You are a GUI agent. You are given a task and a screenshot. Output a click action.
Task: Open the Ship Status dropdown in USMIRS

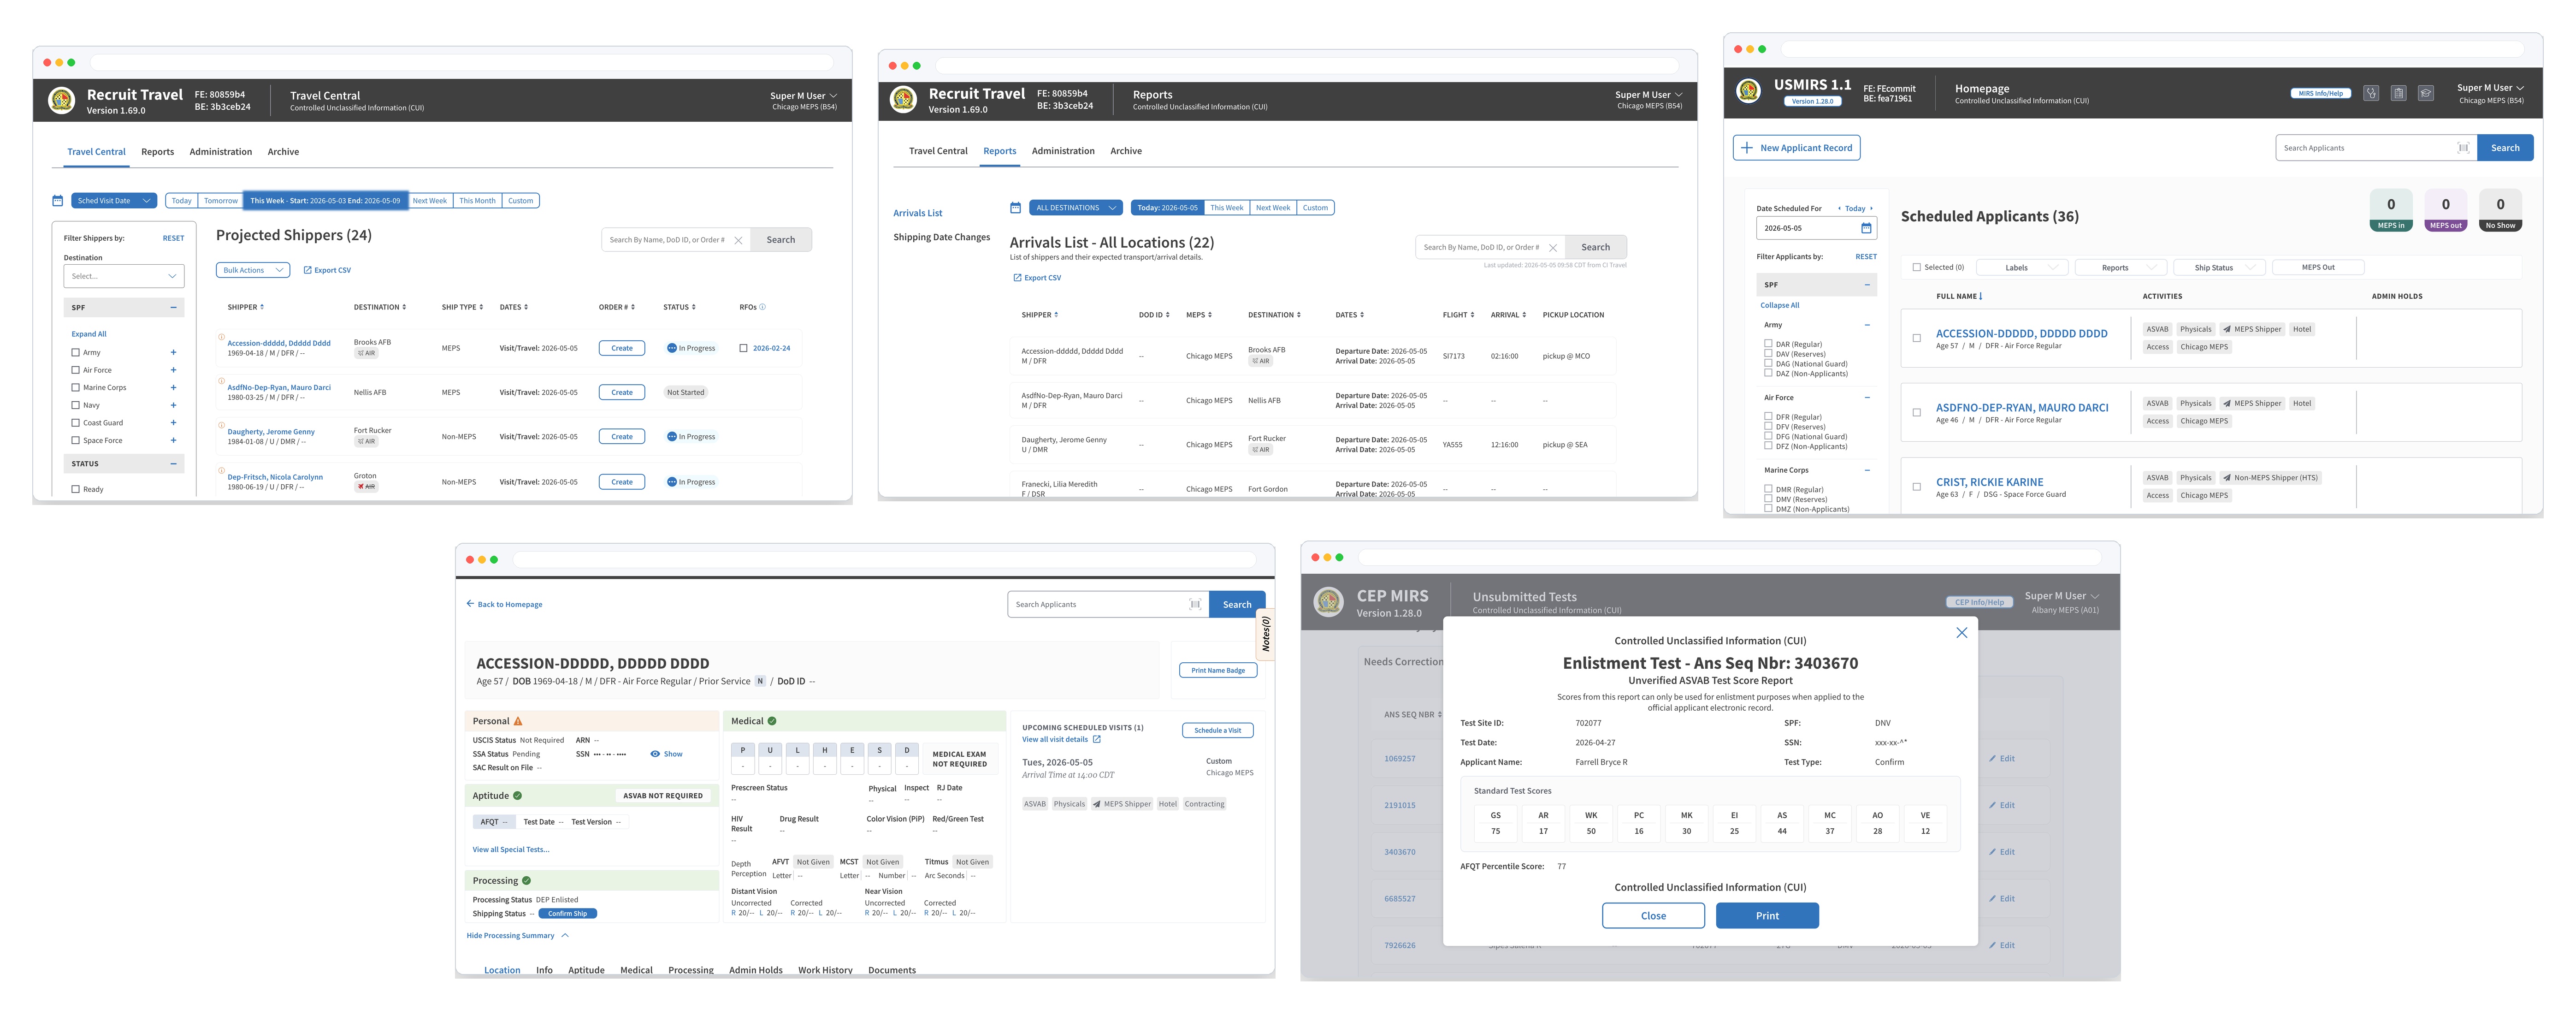pyautogui.click(x=2220, y=267)
